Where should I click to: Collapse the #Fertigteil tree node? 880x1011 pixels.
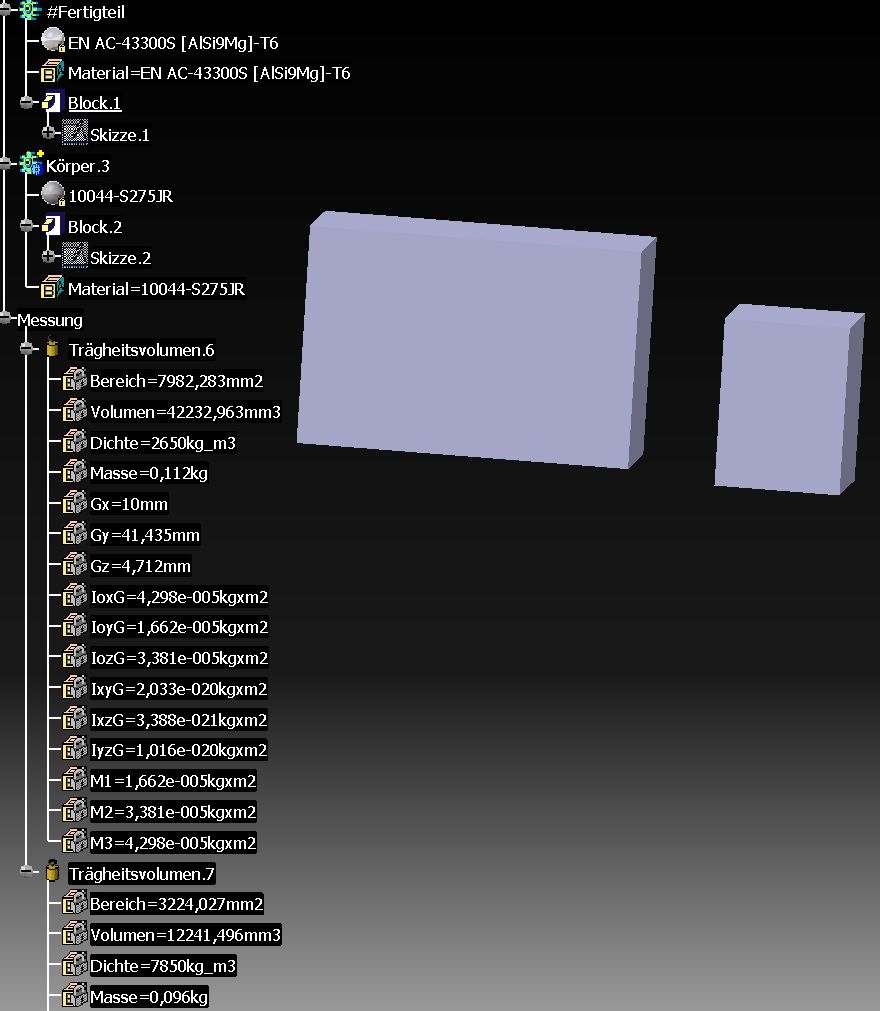pyautogui.click(x=6, y=10)
